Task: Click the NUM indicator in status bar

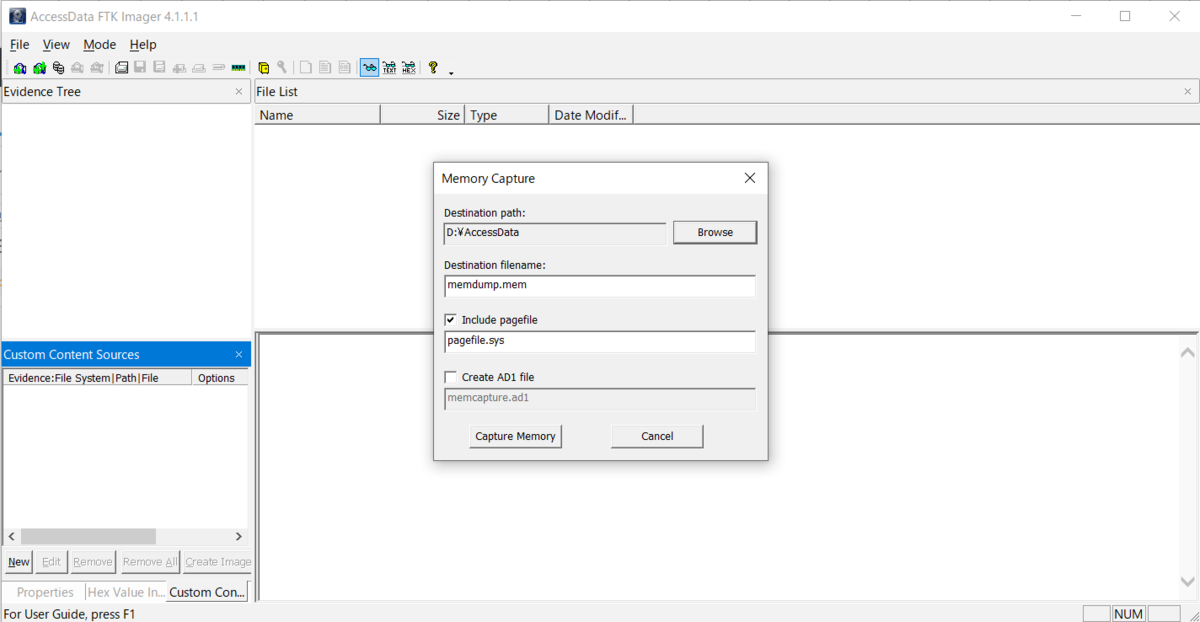Action: click(x=1129, y=614)
